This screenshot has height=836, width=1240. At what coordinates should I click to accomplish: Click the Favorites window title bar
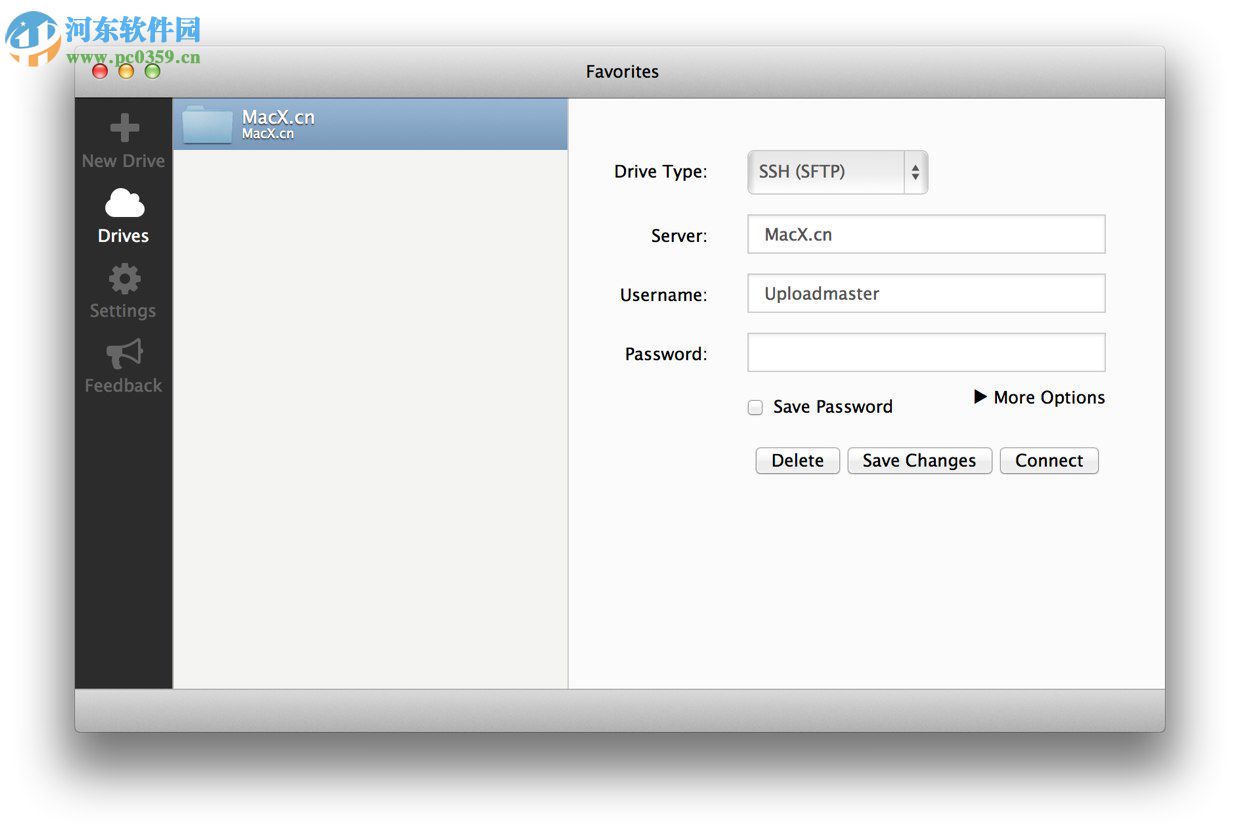click(622, 71)
